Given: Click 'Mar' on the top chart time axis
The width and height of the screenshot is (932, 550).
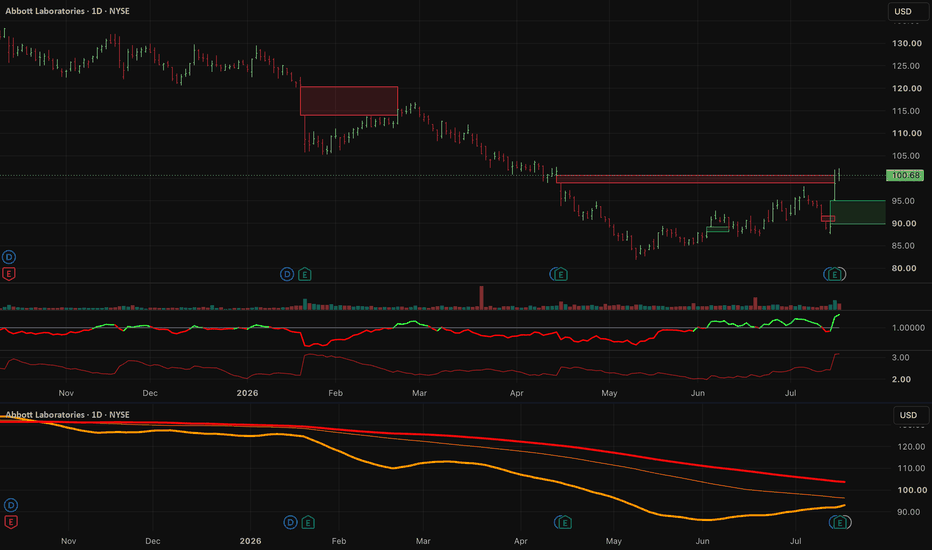Looking at the screenshot, I should pyautogui.click(x=419, y=393).
